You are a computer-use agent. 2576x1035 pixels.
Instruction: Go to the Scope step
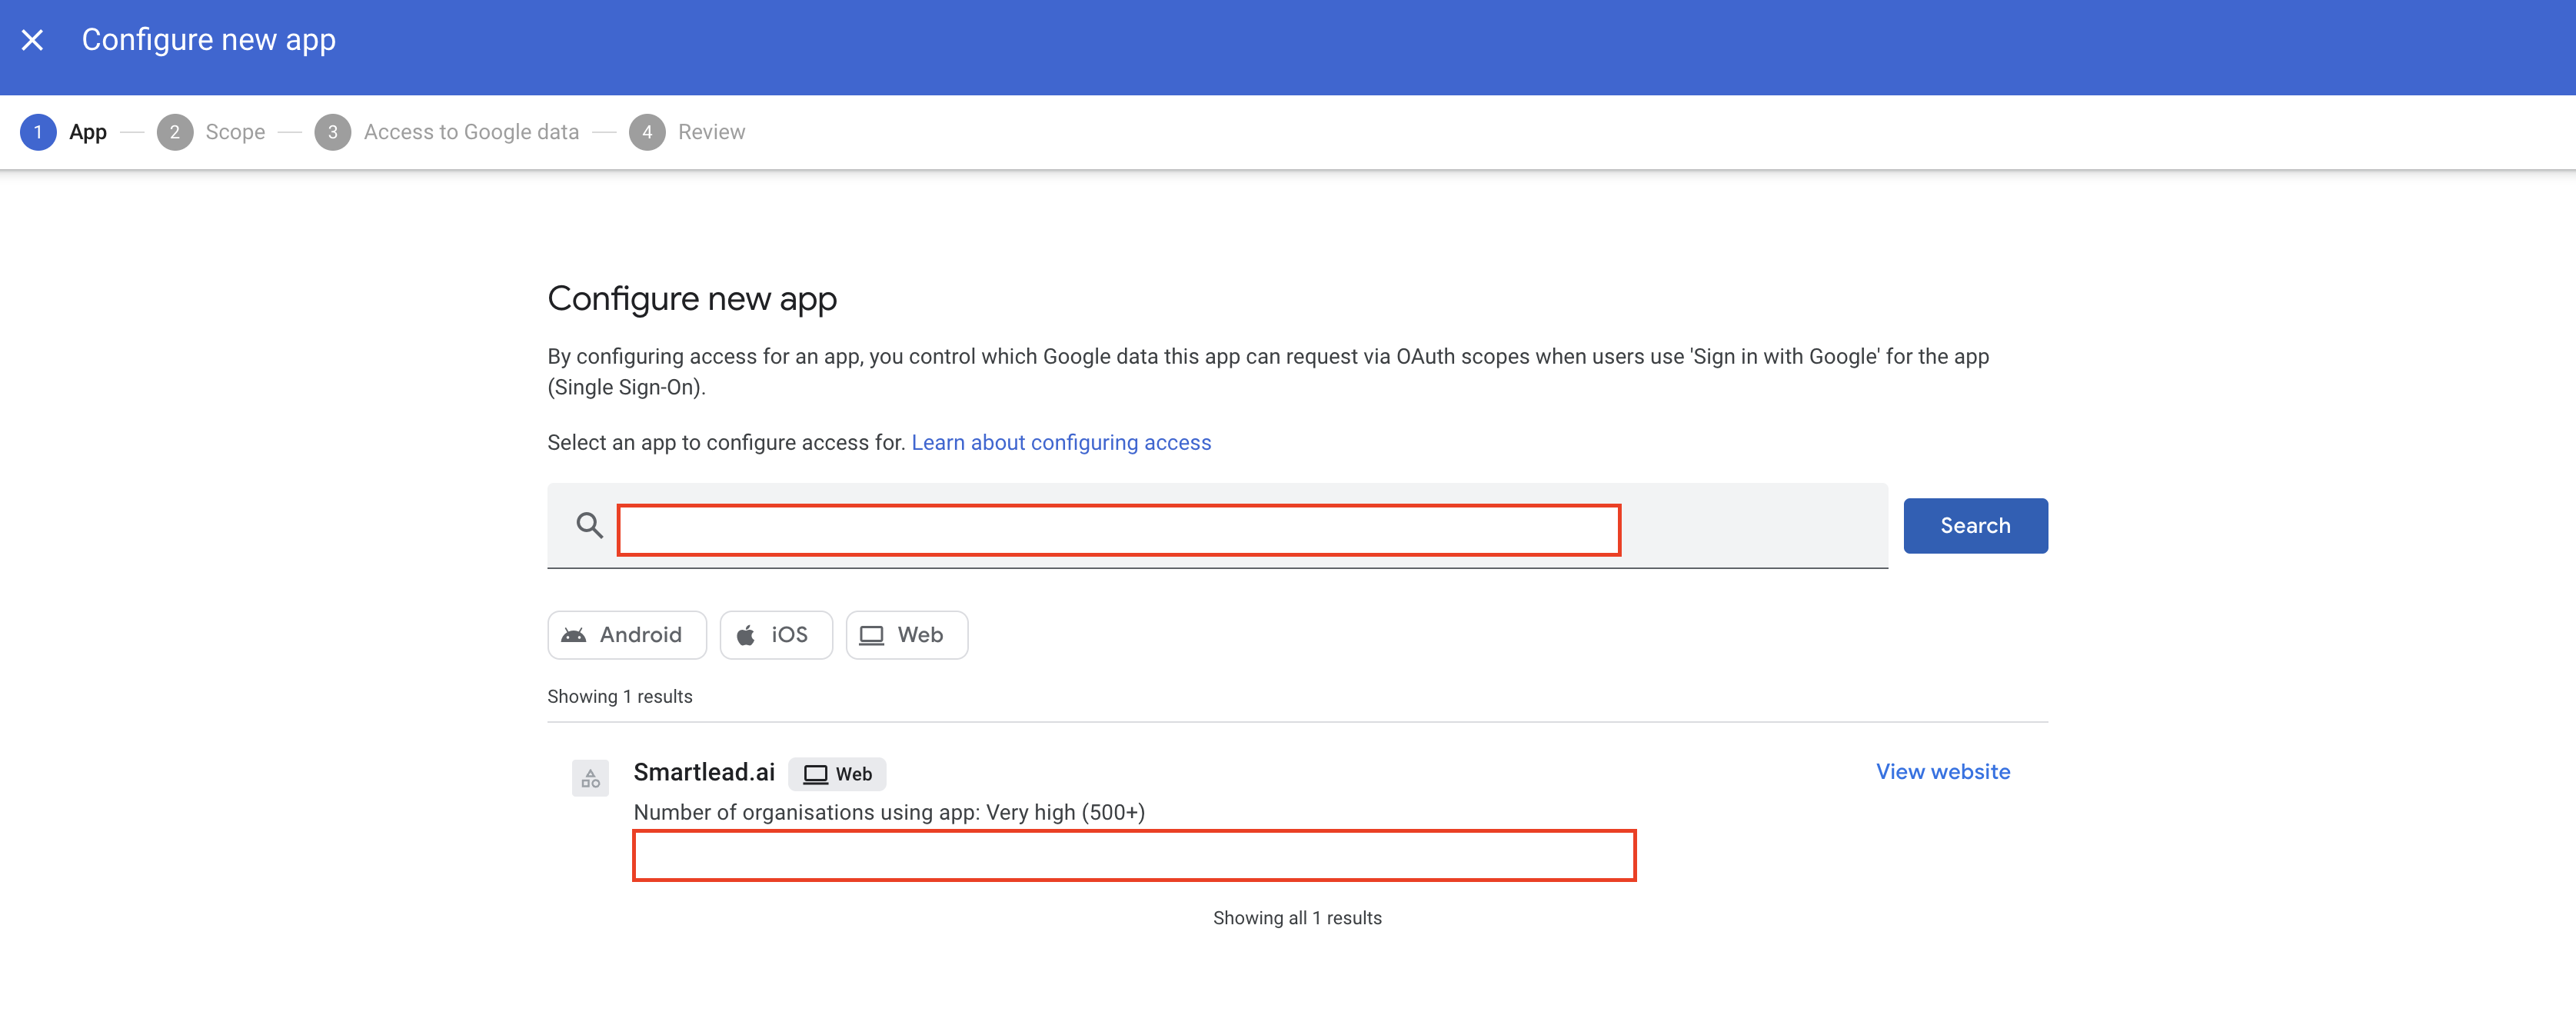(235, 132)
